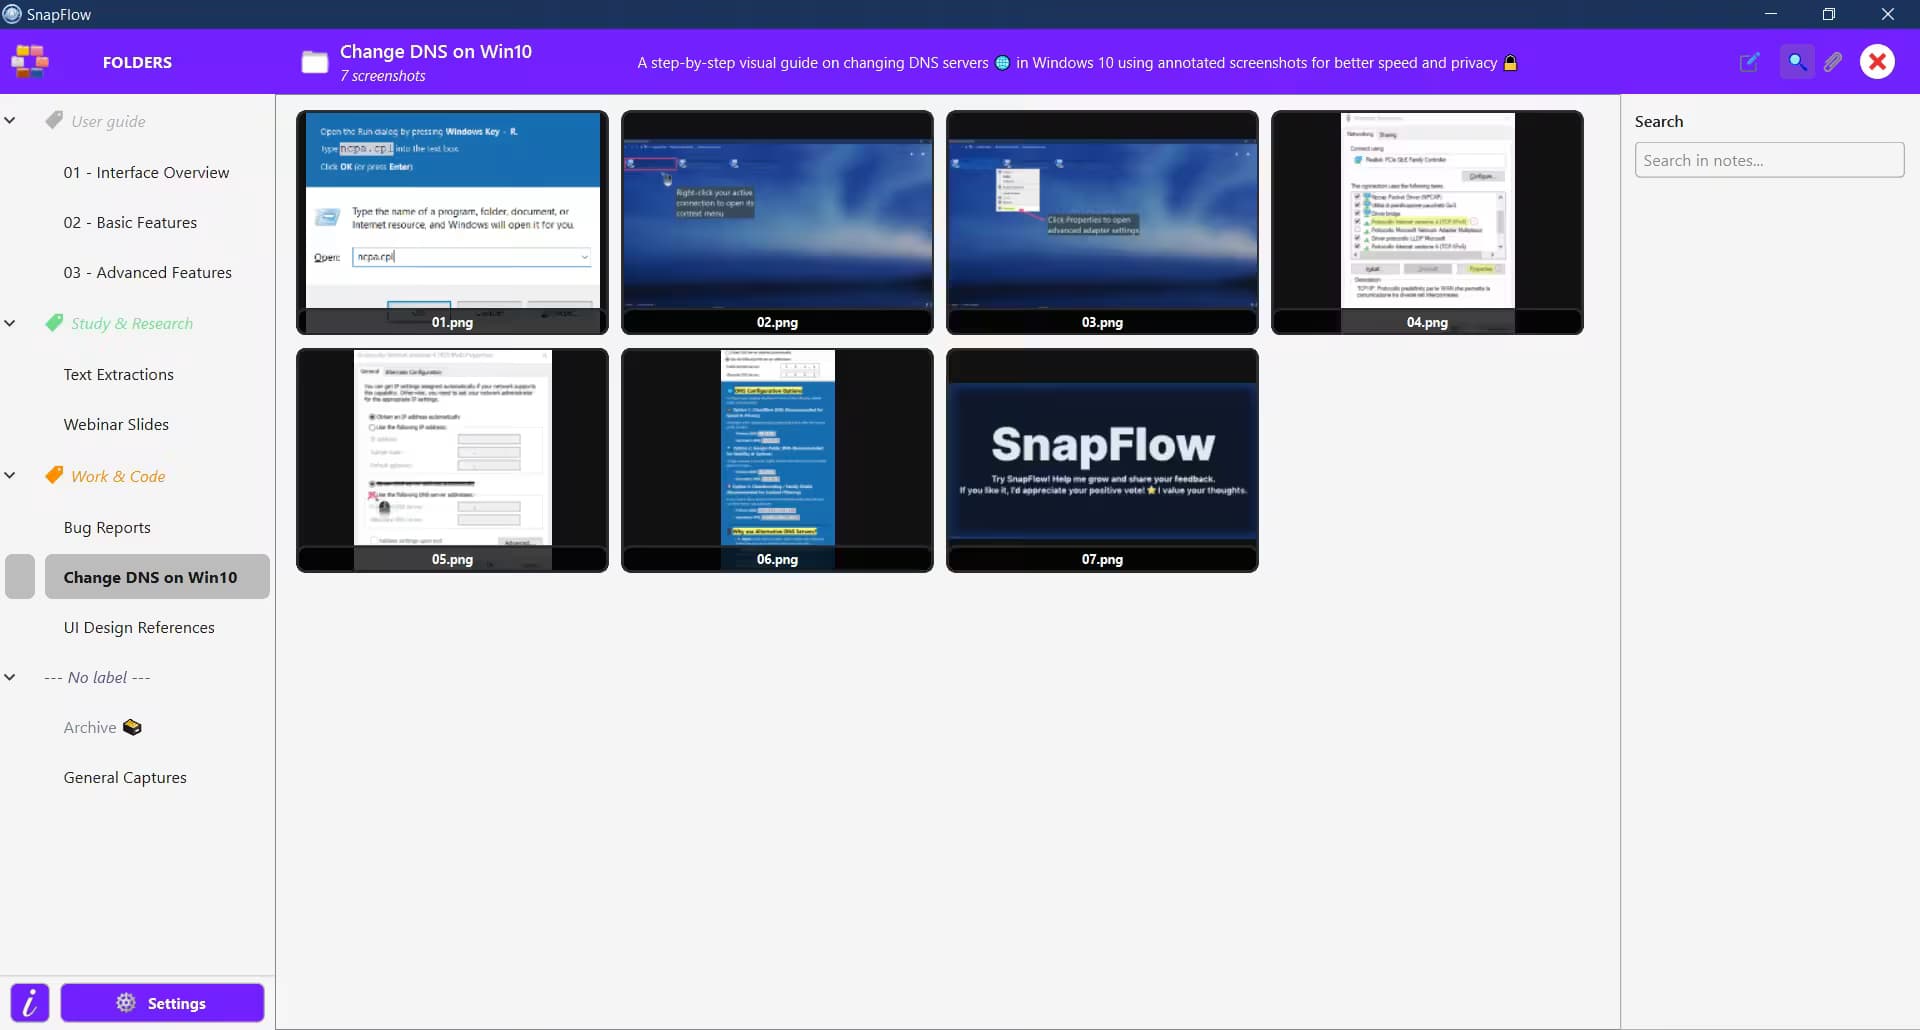The width and height of the screenshot is (1920, 1030).
Task: Open Text Extractions folder
Action: tap(119, 374)
